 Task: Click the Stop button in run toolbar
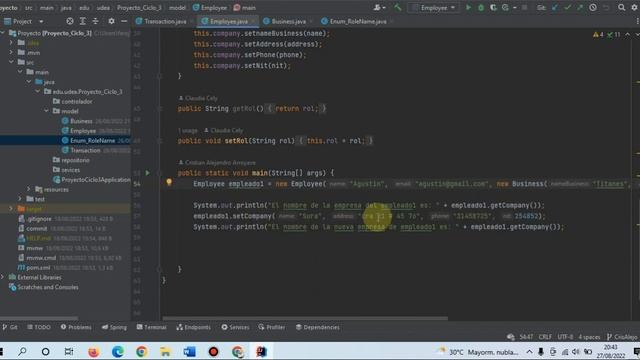coord(524,7)
